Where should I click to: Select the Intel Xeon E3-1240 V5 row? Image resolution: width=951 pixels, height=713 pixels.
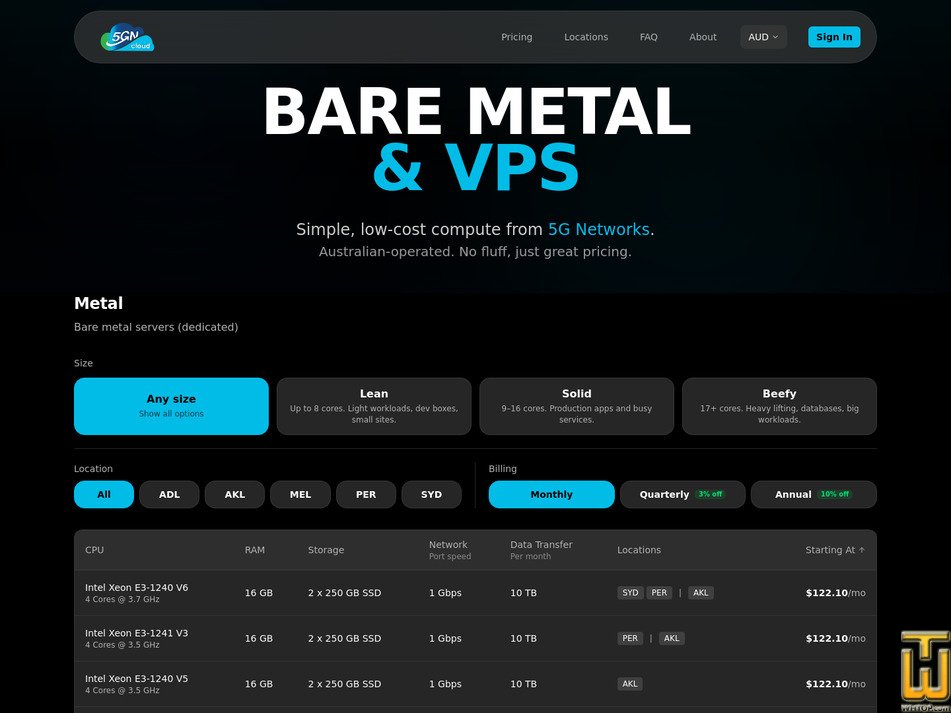point(476,684)
